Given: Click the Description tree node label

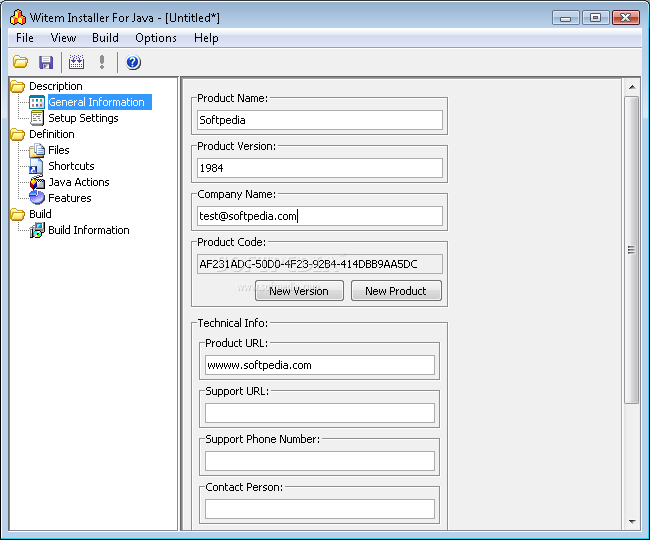Looking at the screenshot, I should coord(56,86).
